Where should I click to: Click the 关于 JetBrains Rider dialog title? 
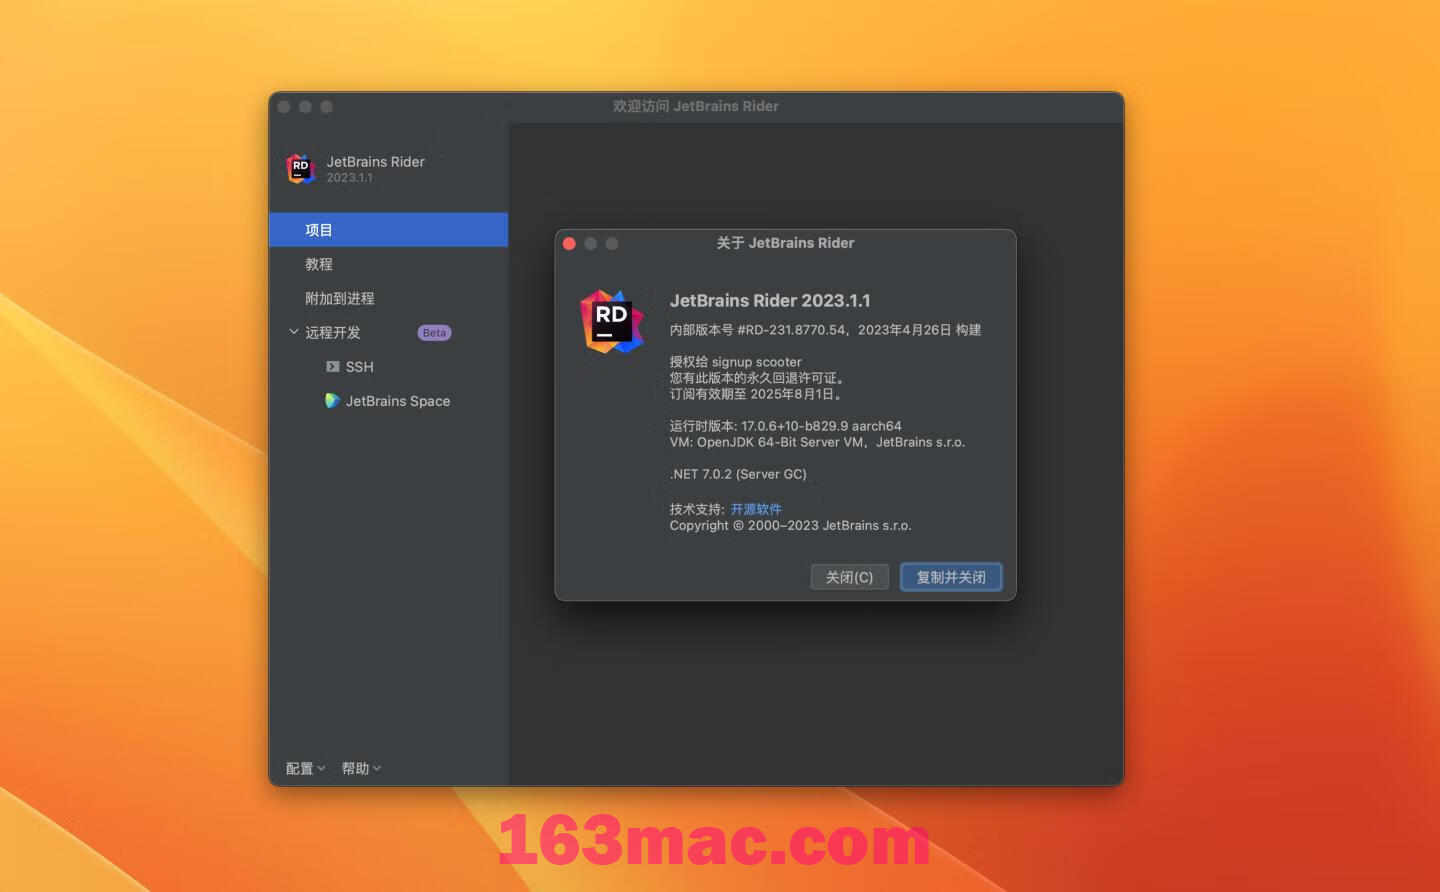tap(785, 243)
